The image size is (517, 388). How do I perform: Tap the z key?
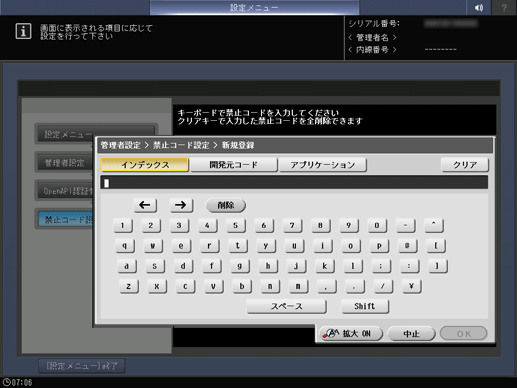[x=129, y=286]
